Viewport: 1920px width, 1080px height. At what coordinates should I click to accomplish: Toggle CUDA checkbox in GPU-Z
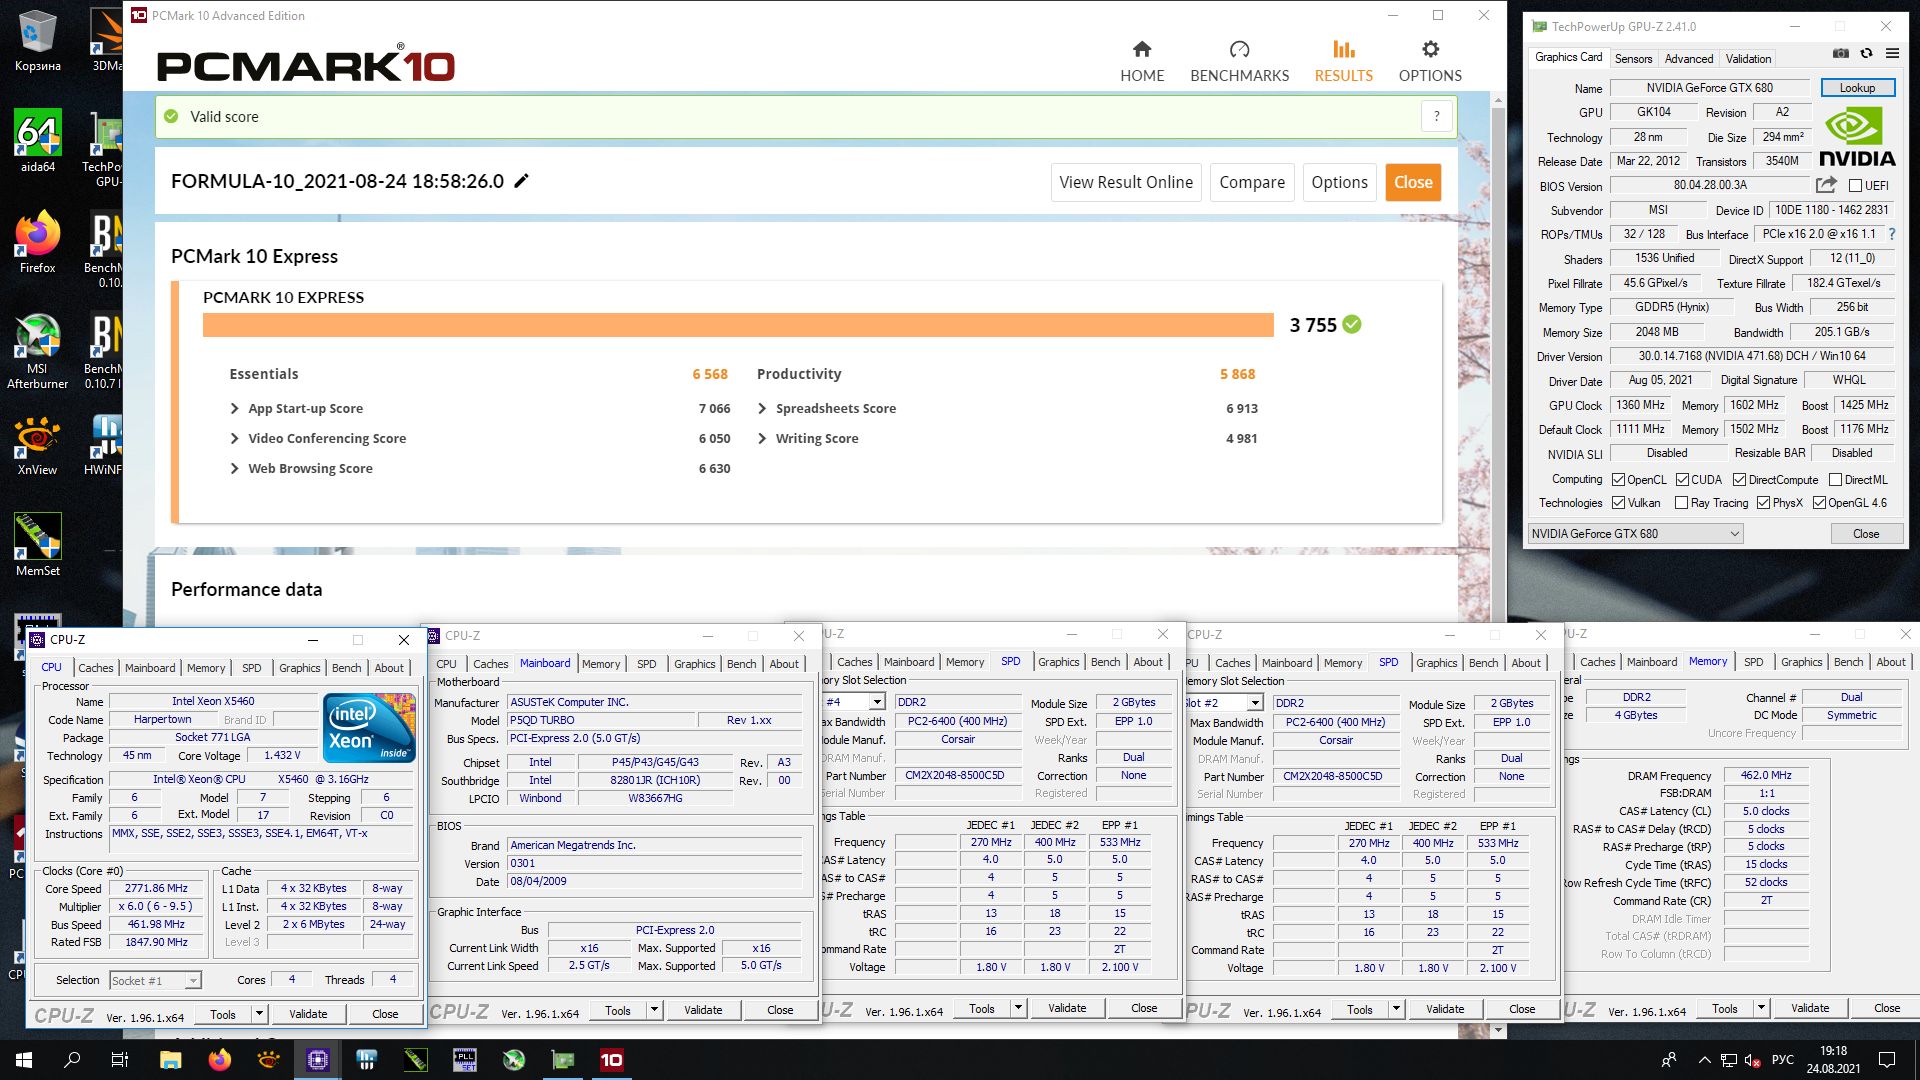1682,480
